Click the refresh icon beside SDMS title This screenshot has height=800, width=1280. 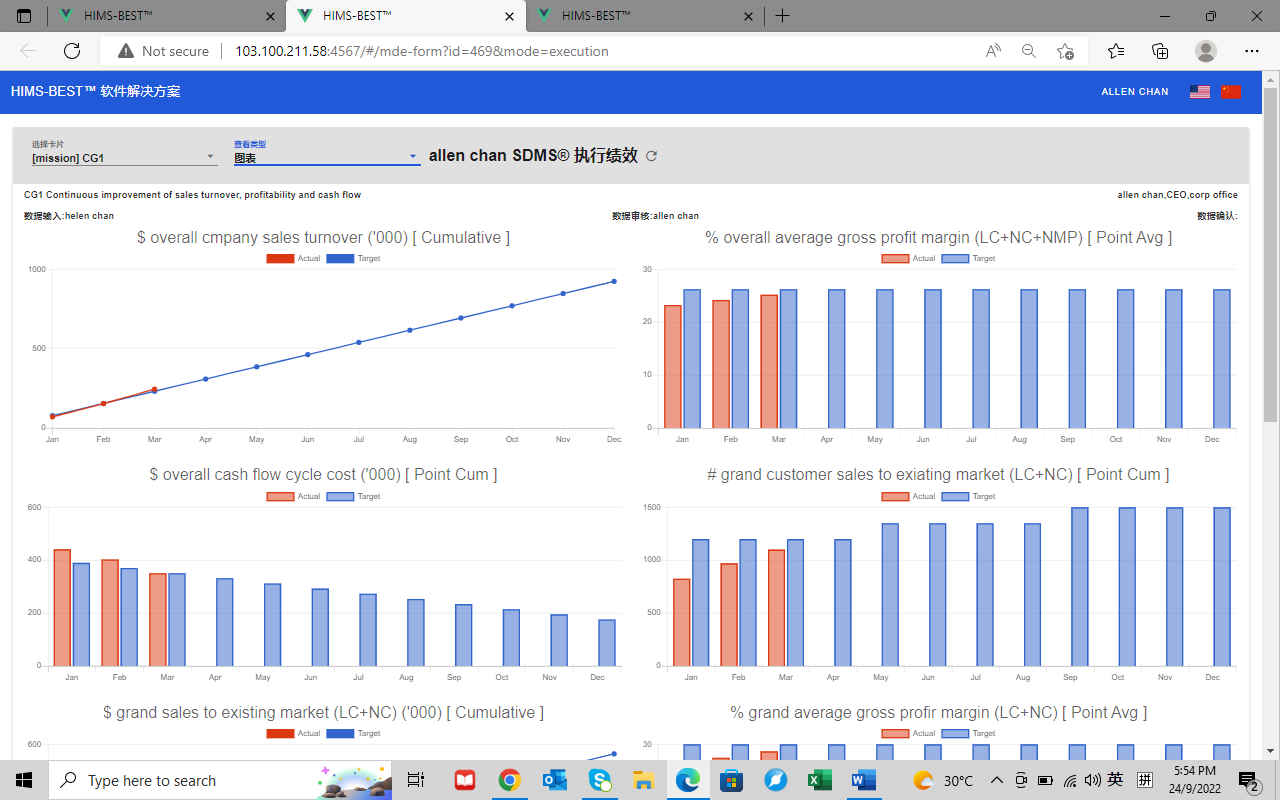652,156
